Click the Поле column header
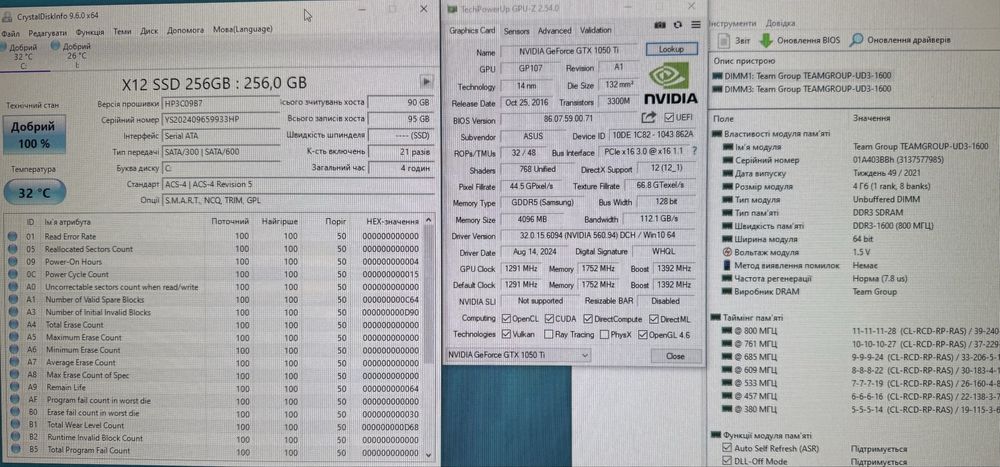 coord(723,119)
